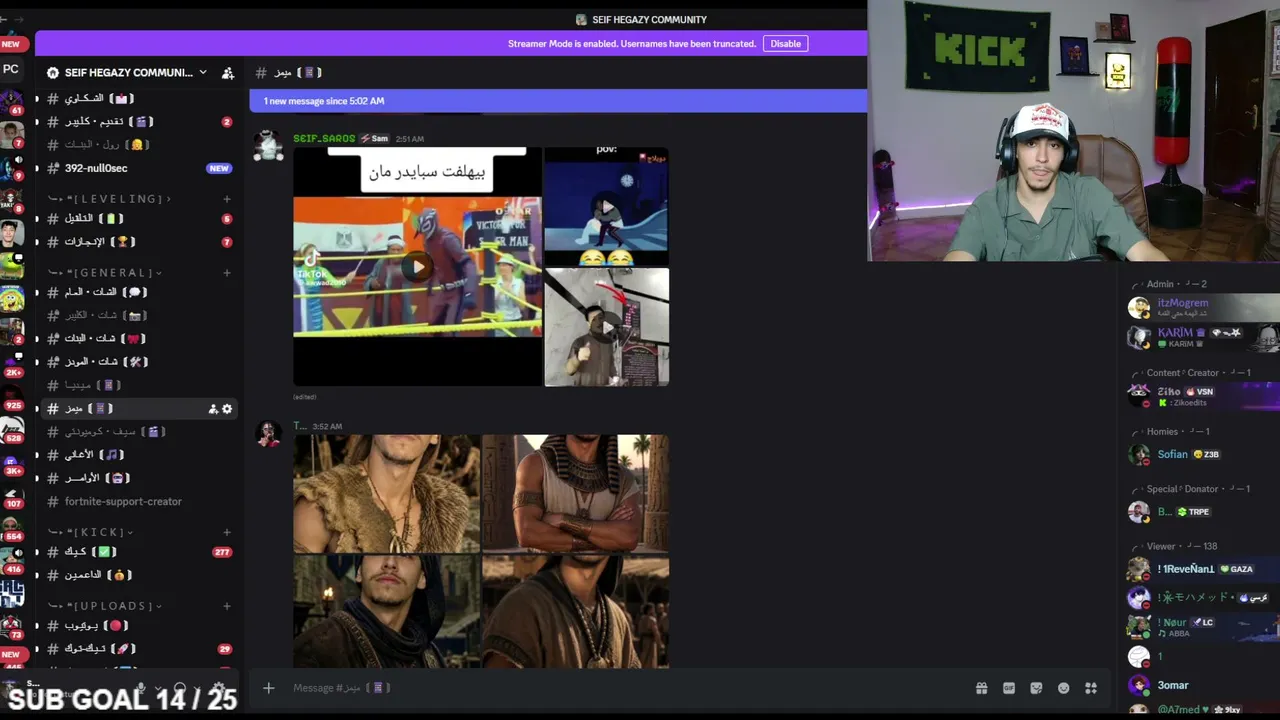Click SEIF_SAROS message avatar
Viewport: 1280px width, 720px height.
point(268,147)
